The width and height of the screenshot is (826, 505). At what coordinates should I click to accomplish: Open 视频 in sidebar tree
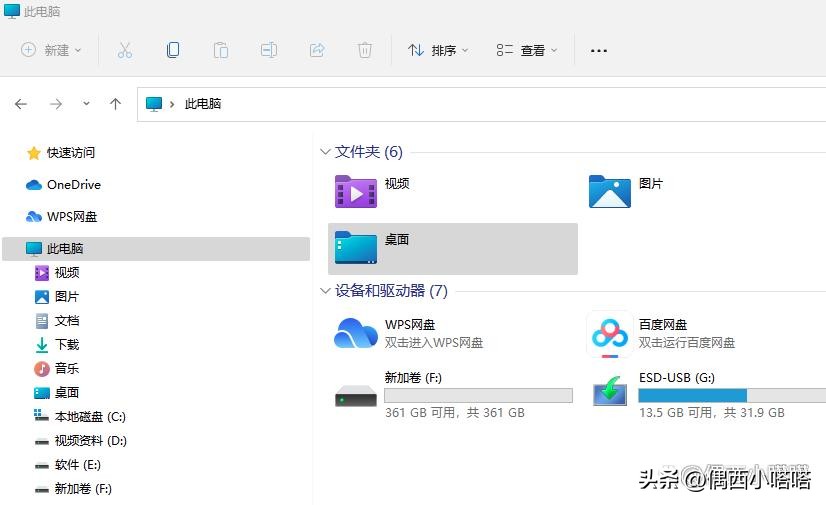pos(57,273)
